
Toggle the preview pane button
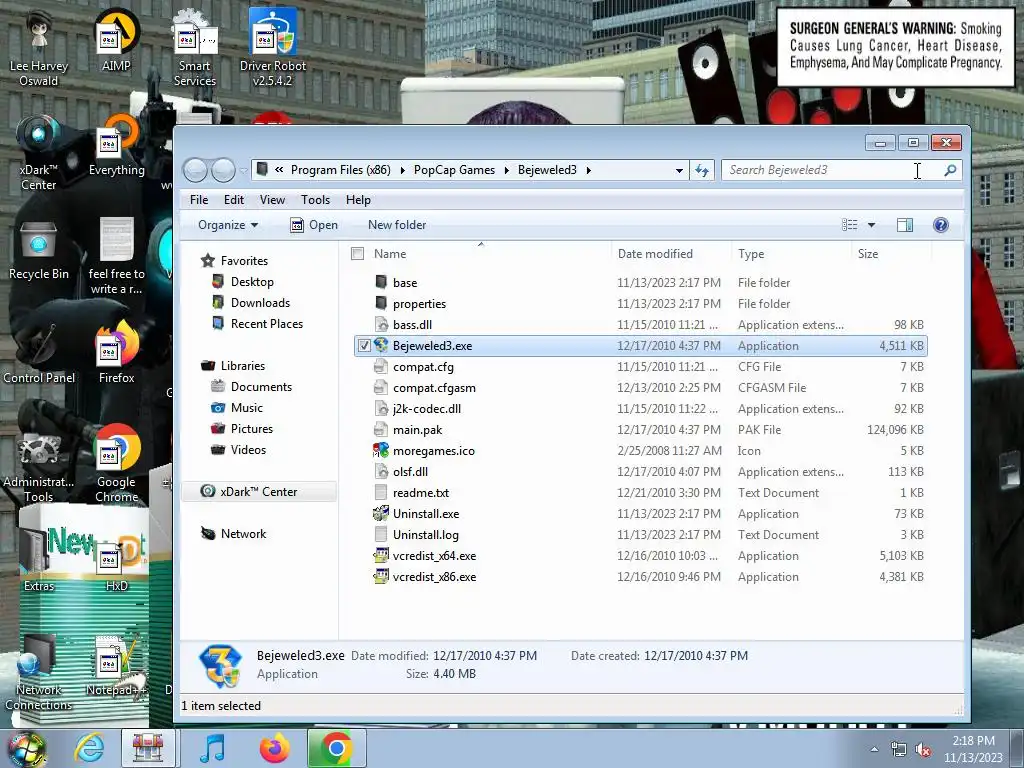point(904,225)
